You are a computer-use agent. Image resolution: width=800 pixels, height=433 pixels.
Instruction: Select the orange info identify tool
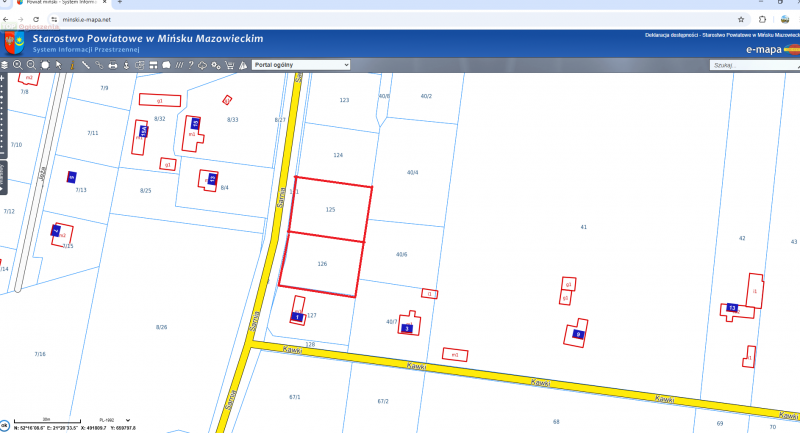[72, 65]
